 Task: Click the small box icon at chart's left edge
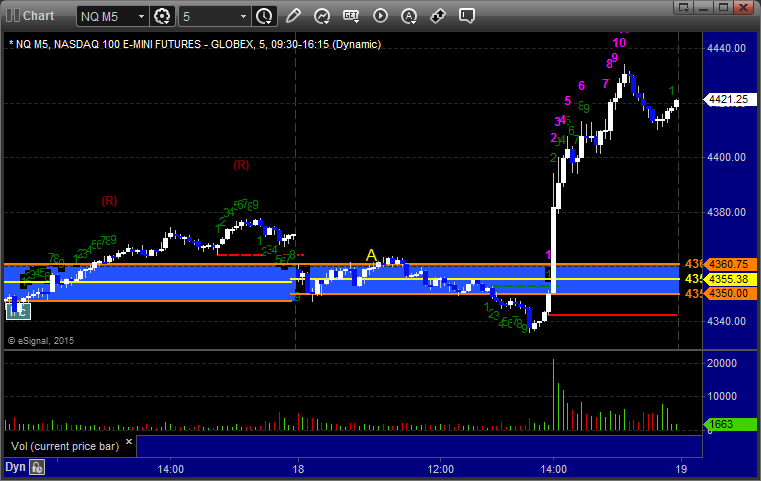18,311
